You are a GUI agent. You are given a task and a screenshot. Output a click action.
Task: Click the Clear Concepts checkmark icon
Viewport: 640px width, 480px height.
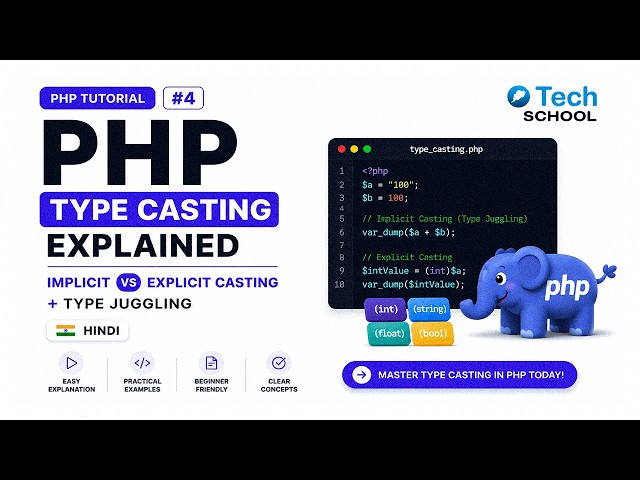click(x=279, y=363)
